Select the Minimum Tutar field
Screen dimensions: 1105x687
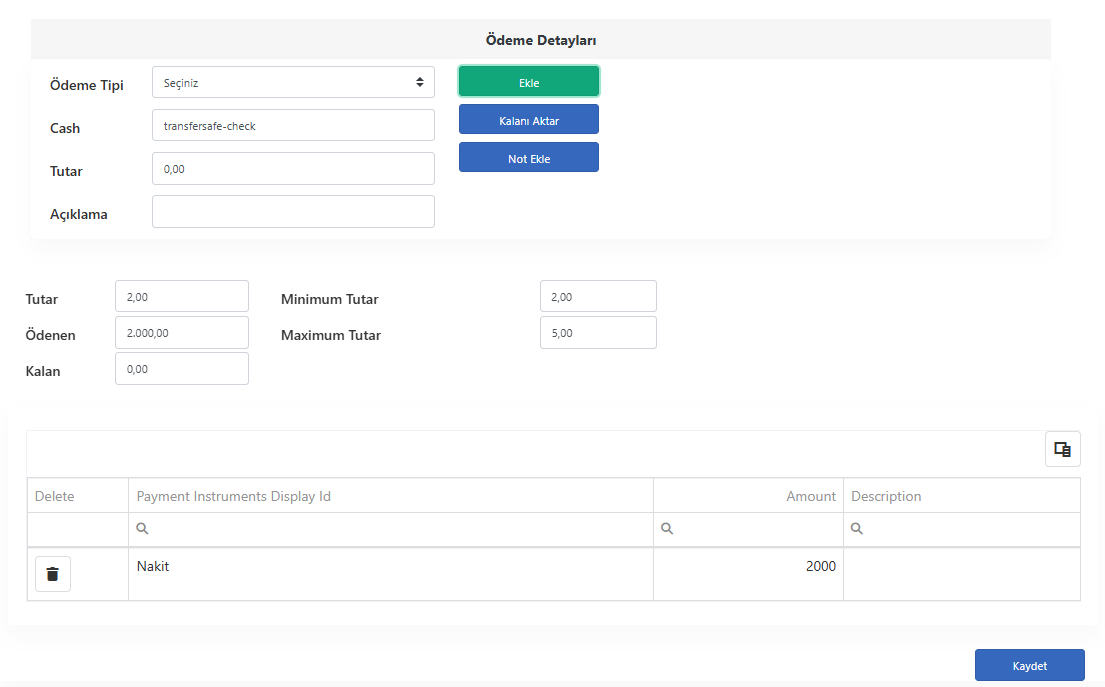pyautogui.click(x=598, y=297)
